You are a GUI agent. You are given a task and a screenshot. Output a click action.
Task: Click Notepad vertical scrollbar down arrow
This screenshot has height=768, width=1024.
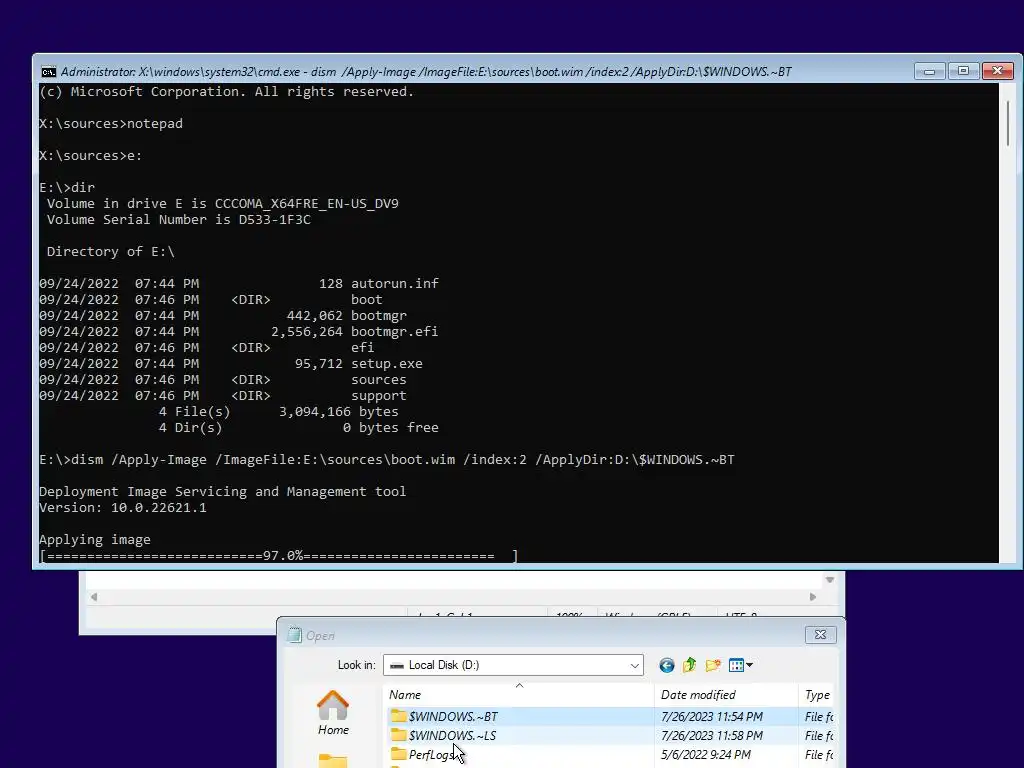[x=829, y=580]
